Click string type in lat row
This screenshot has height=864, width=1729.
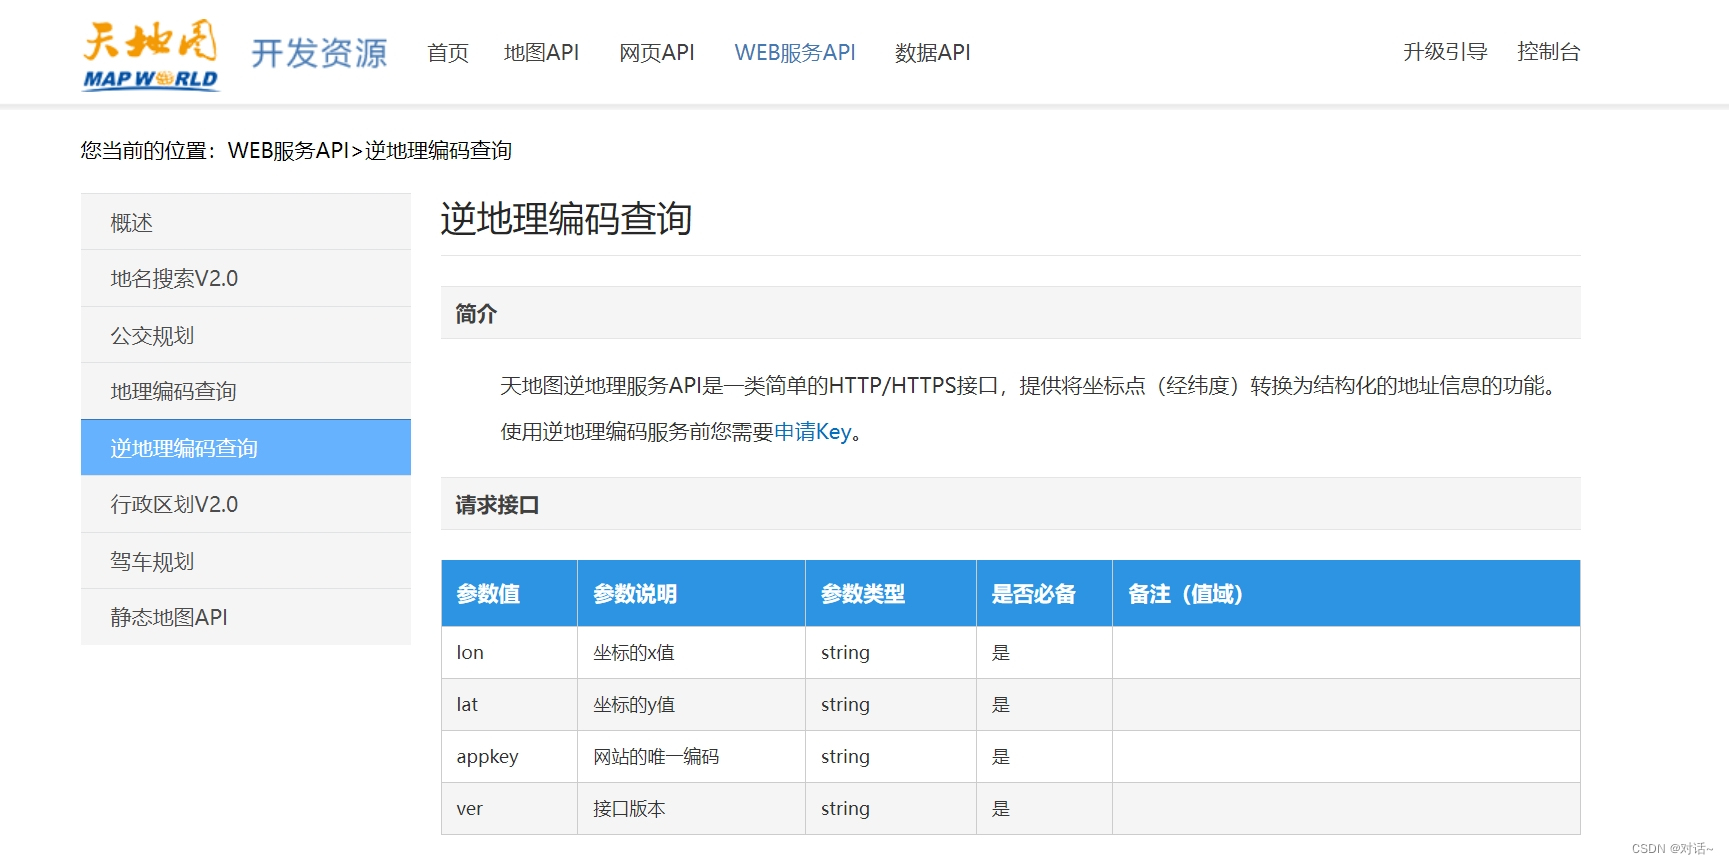pyautogui.click(x=891, y=704)
